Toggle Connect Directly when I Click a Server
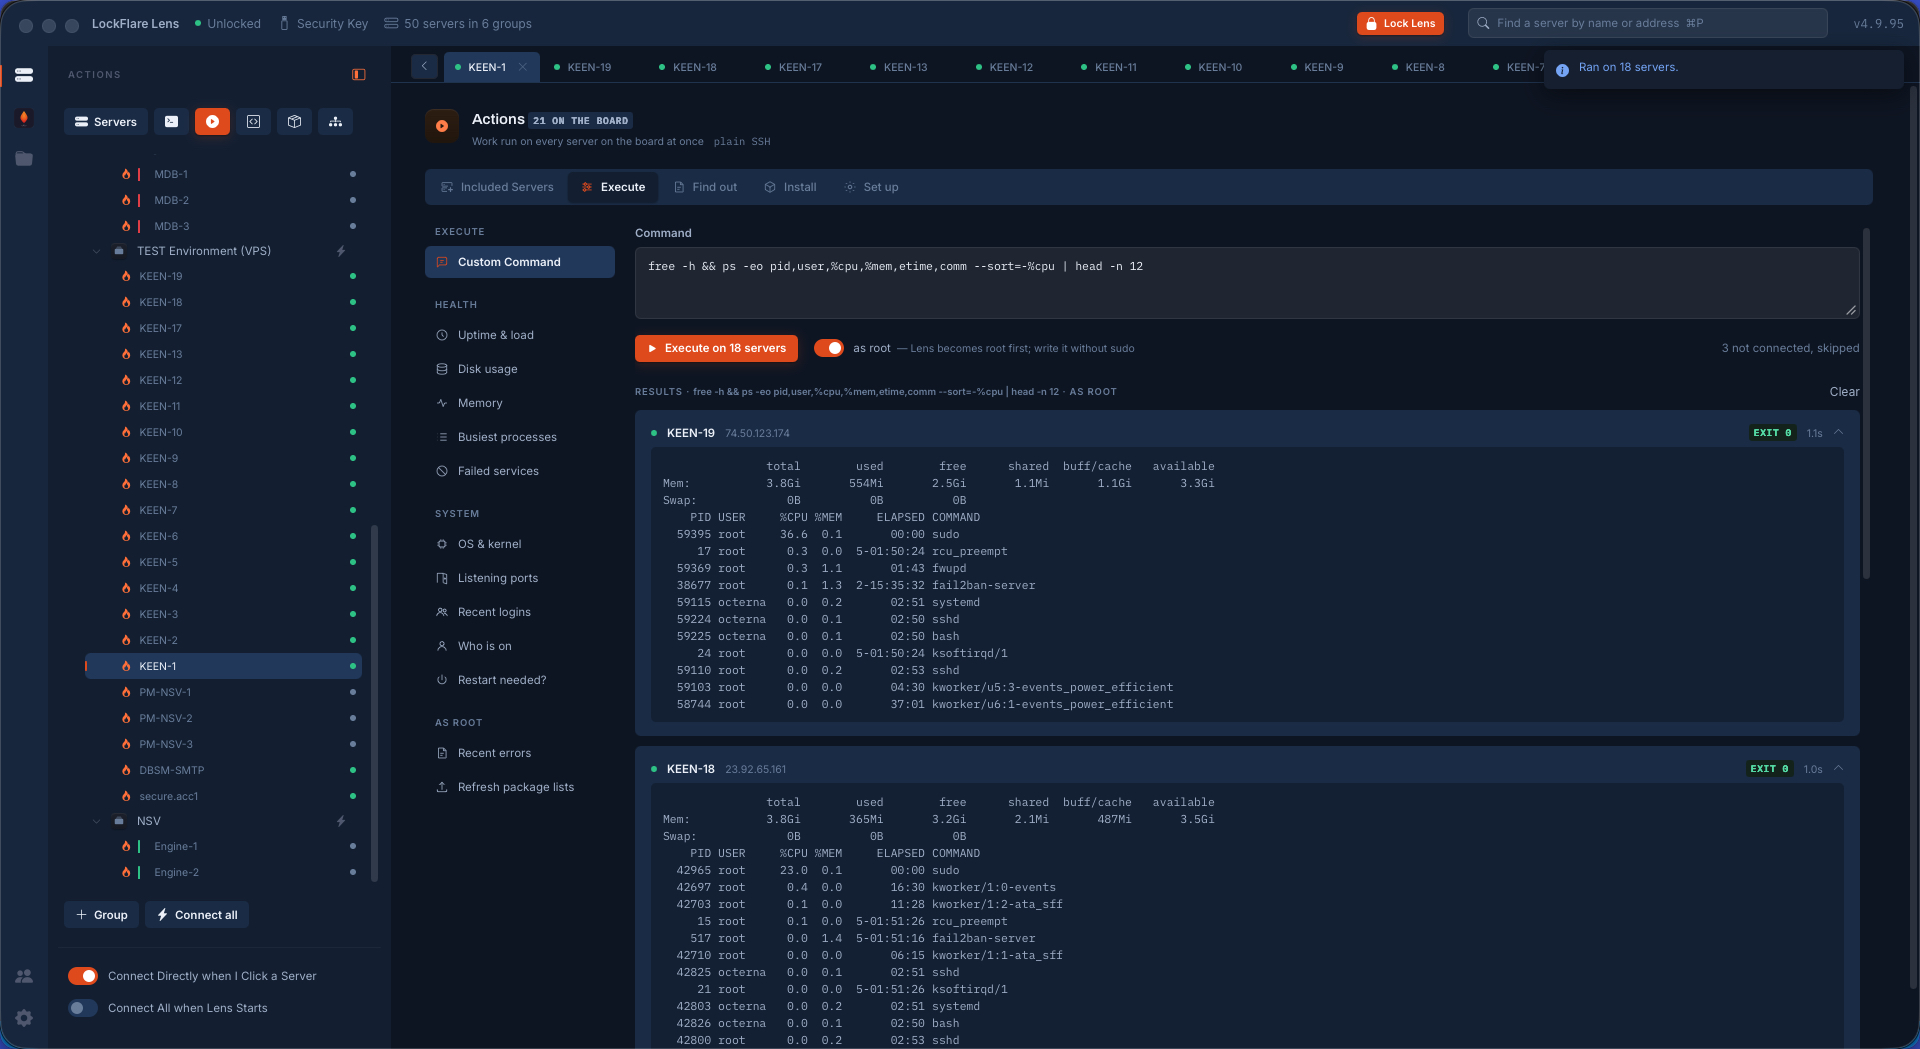 tap(83, 976)
